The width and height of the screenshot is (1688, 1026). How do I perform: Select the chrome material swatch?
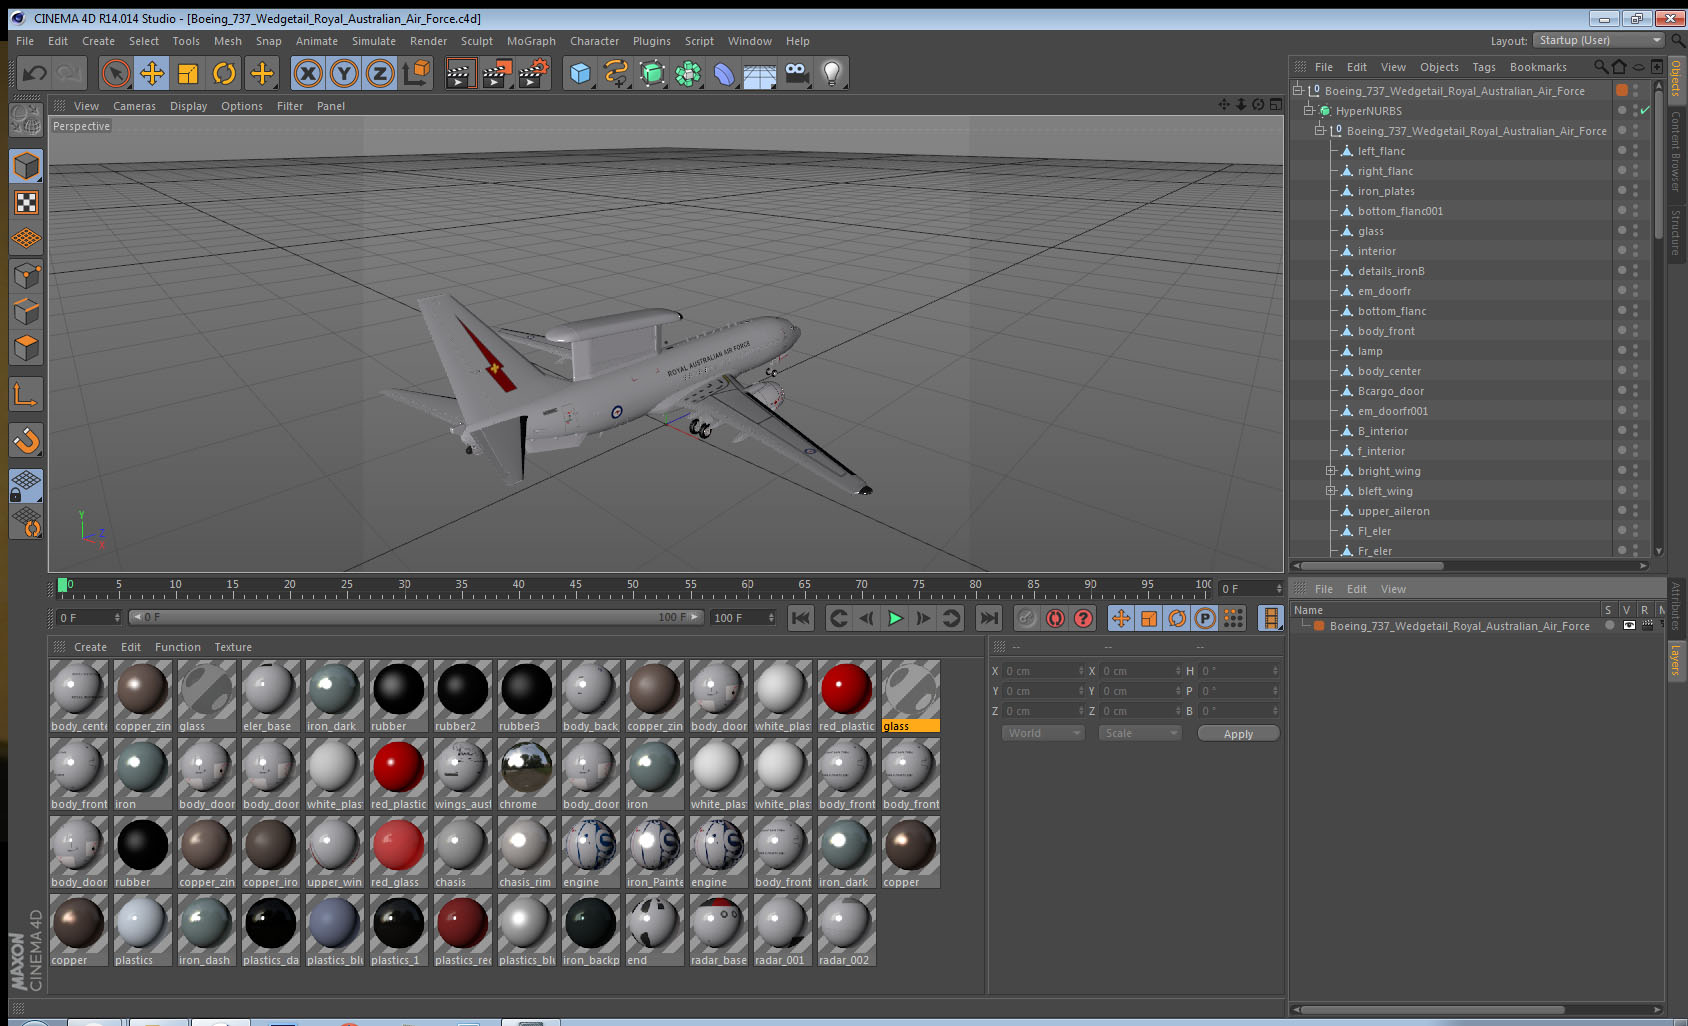[x=526, y=774]
